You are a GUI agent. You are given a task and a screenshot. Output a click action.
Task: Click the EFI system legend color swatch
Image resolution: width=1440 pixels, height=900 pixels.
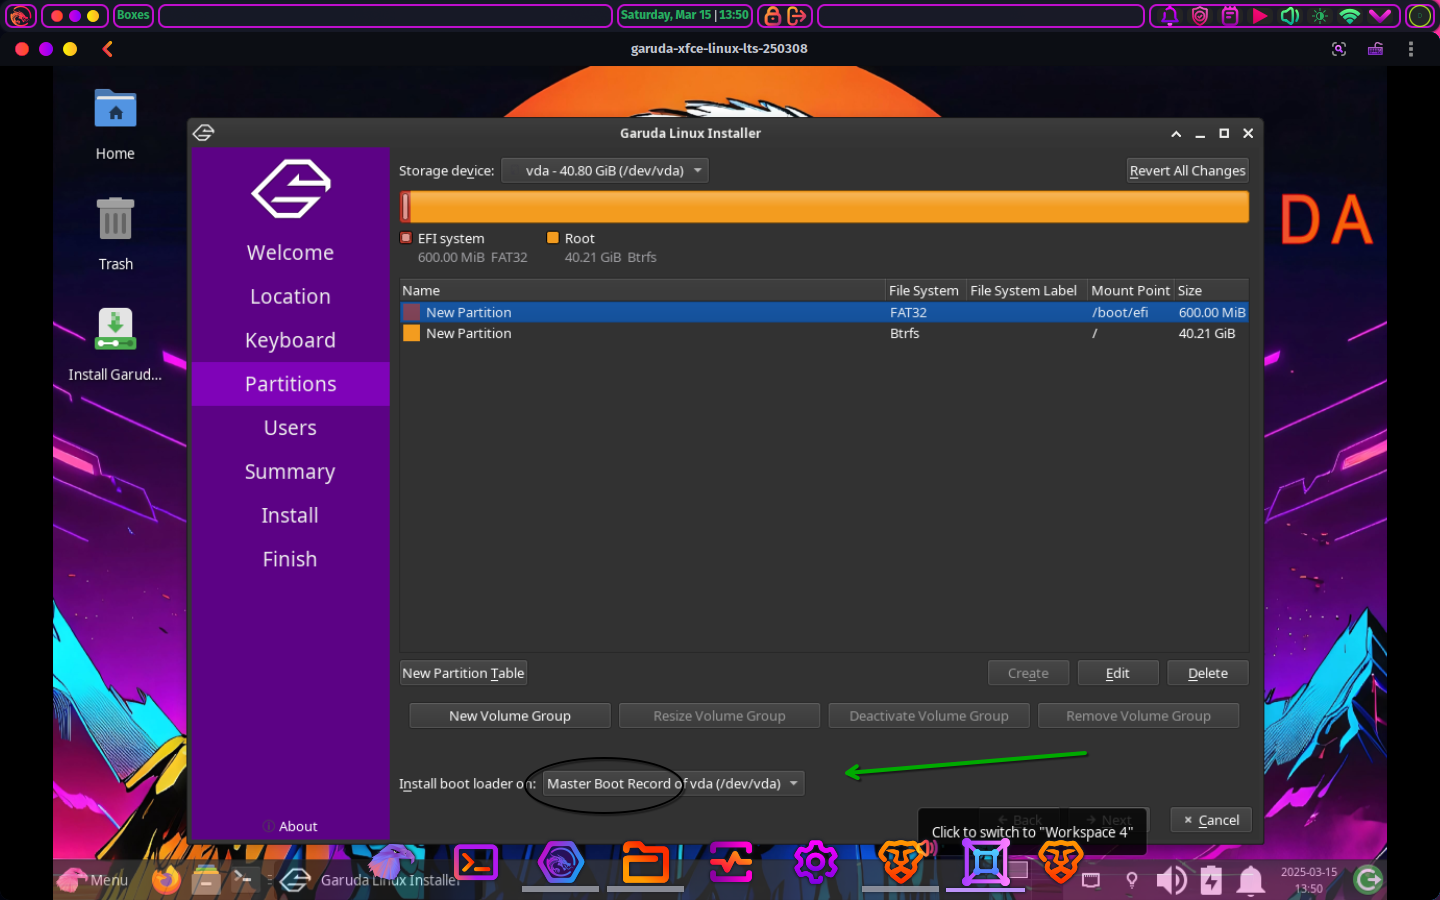tap(406, 238)
